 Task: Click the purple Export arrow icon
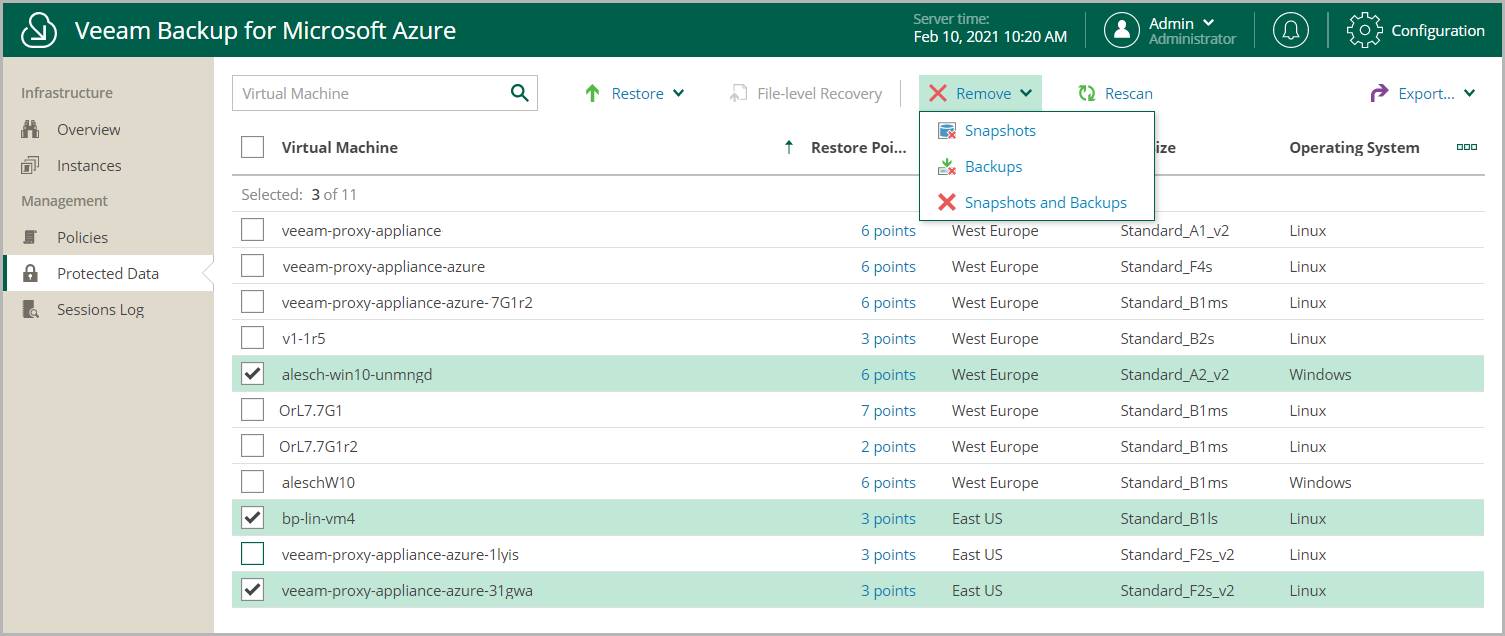pos(1379,93)
